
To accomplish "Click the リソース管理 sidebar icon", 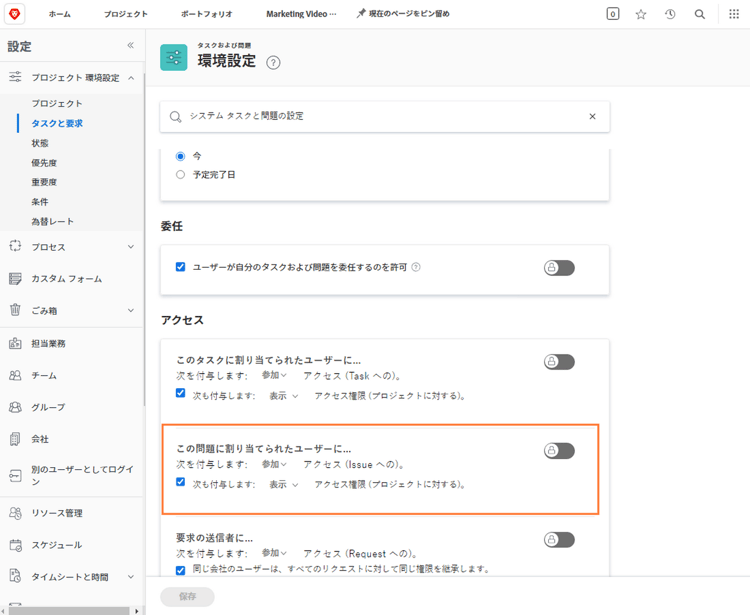I will click(15, 513).
